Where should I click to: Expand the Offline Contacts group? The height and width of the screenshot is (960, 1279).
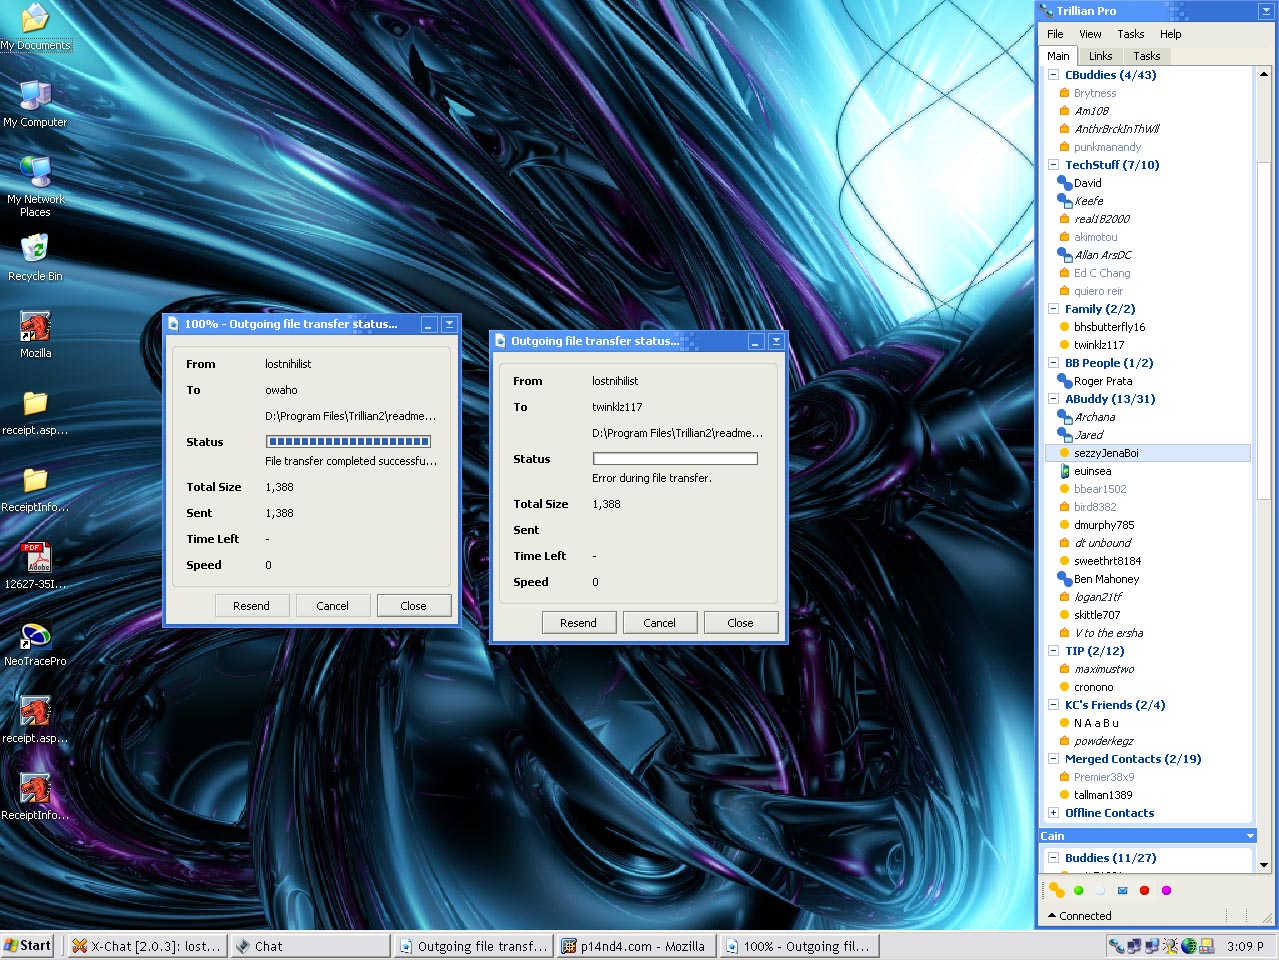coord(1053,813)
